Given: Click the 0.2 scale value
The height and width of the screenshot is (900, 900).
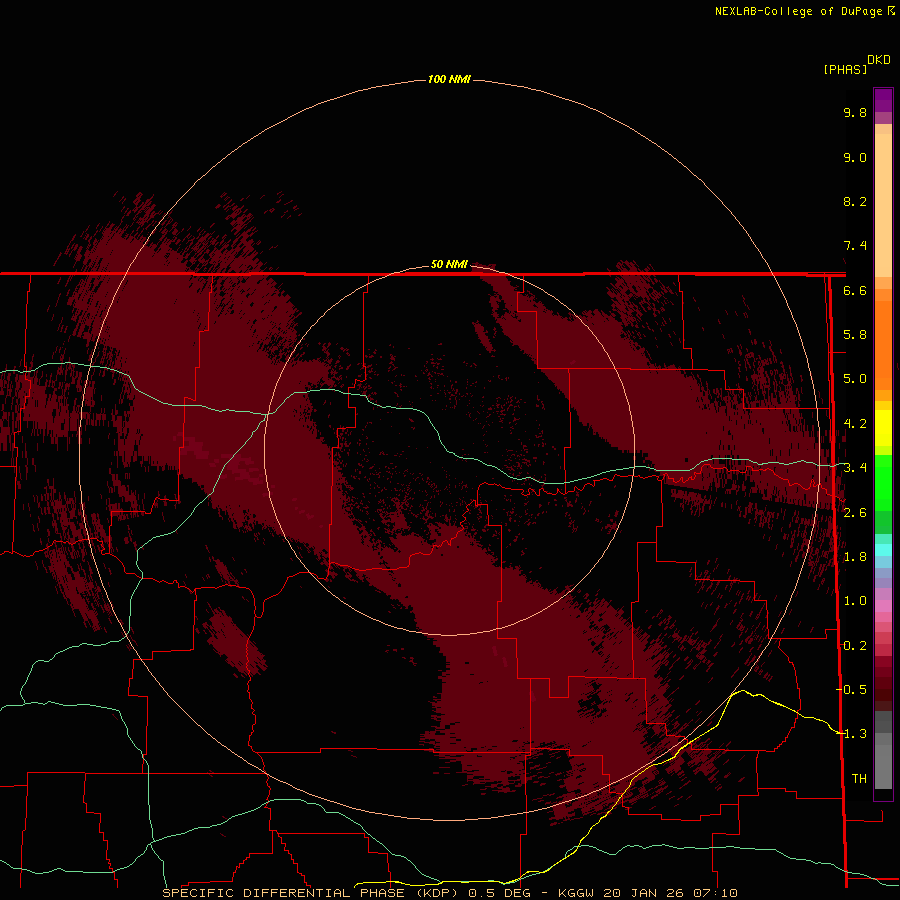Looking at the screenshot, I should point(855,646).
